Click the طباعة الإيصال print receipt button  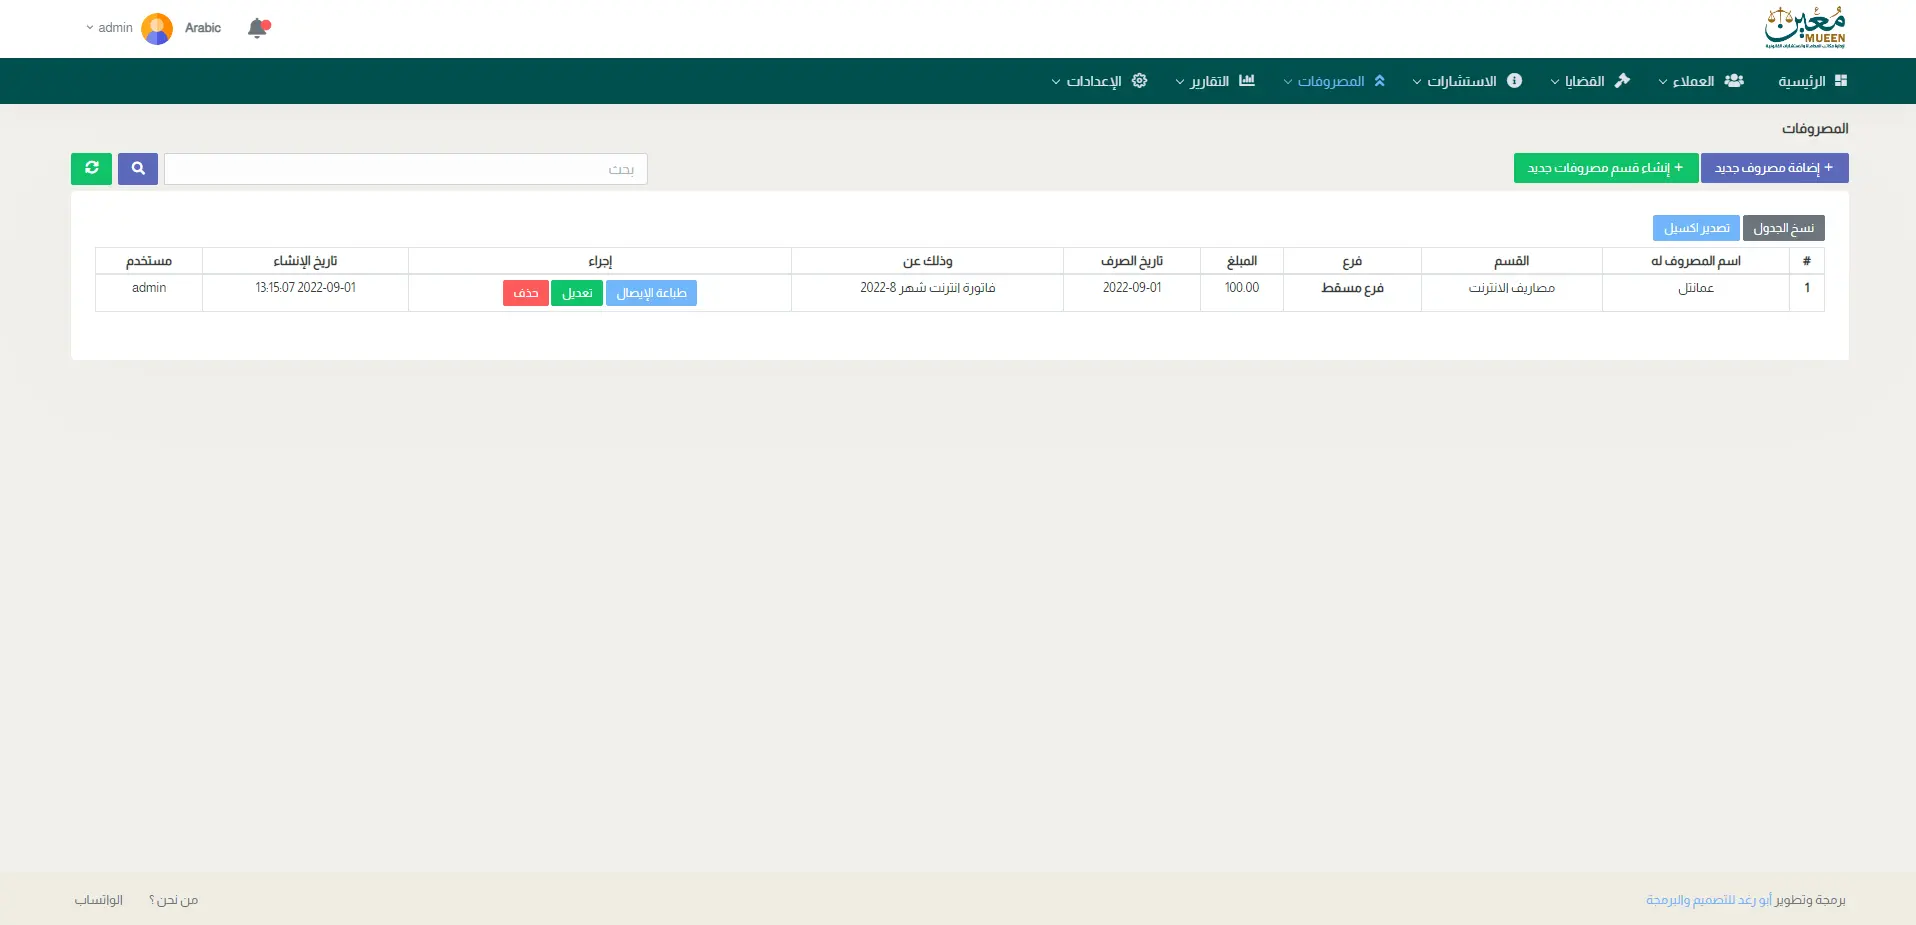[651, 293]
